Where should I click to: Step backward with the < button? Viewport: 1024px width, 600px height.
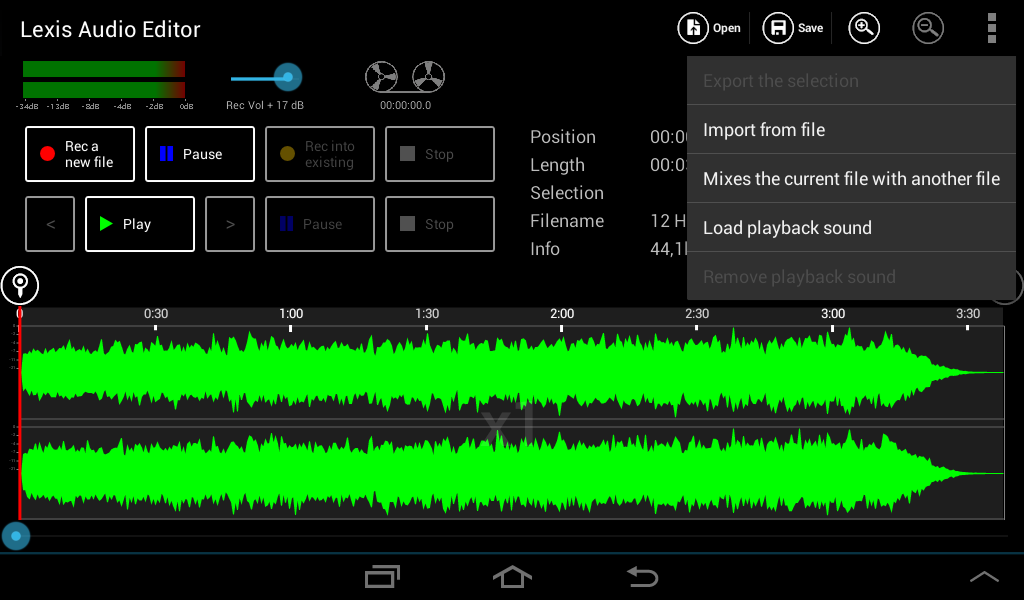point(50,224)
